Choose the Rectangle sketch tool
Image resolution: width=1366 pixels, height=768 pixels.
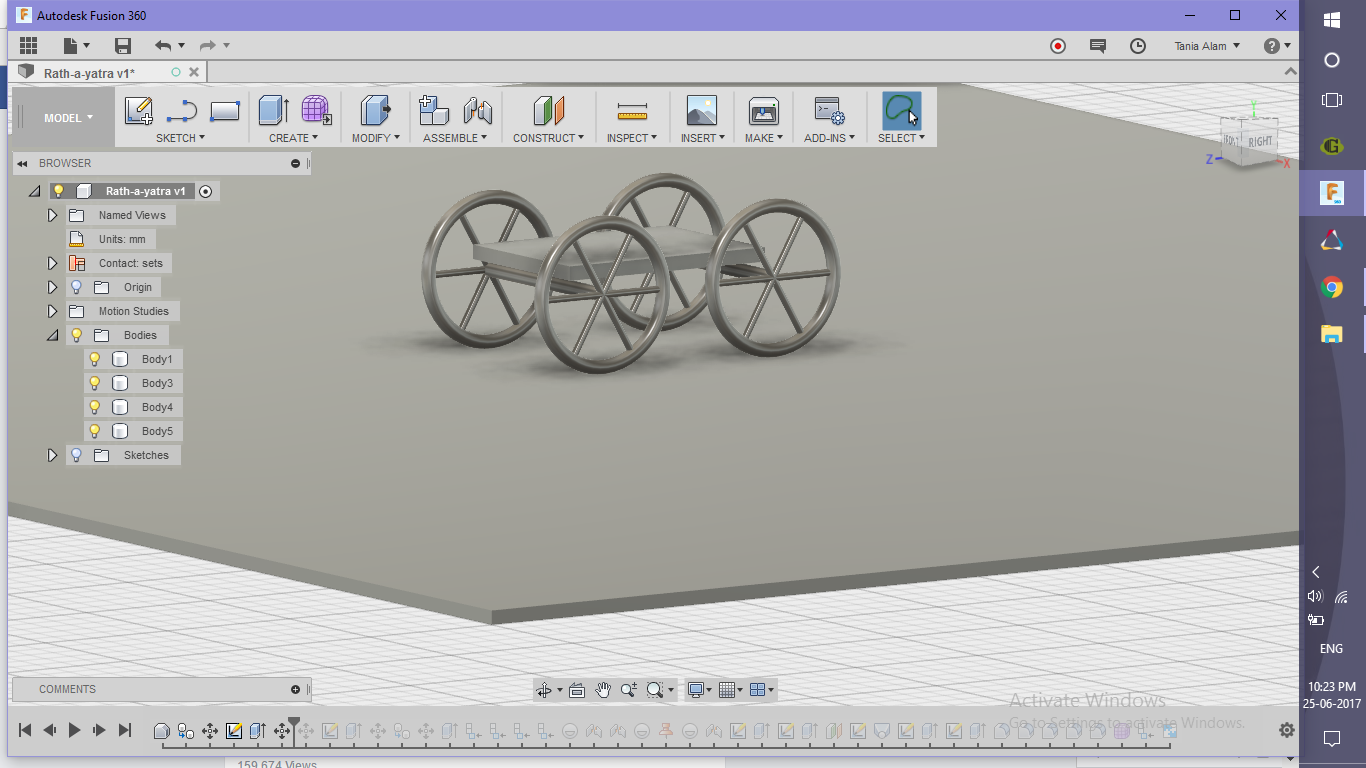(225, 111)
